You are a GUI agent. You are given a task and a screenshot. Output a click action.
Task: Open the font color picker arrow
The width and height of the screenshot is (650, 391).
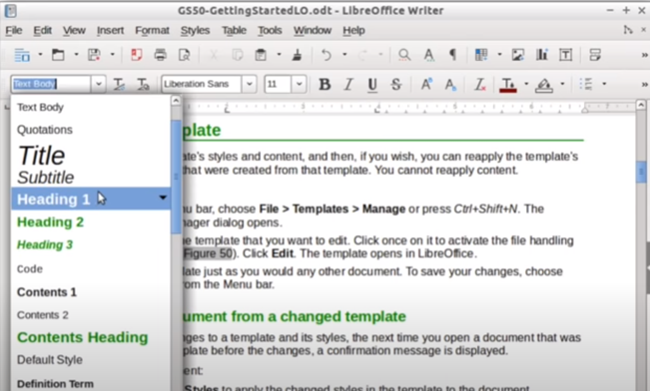526,84
